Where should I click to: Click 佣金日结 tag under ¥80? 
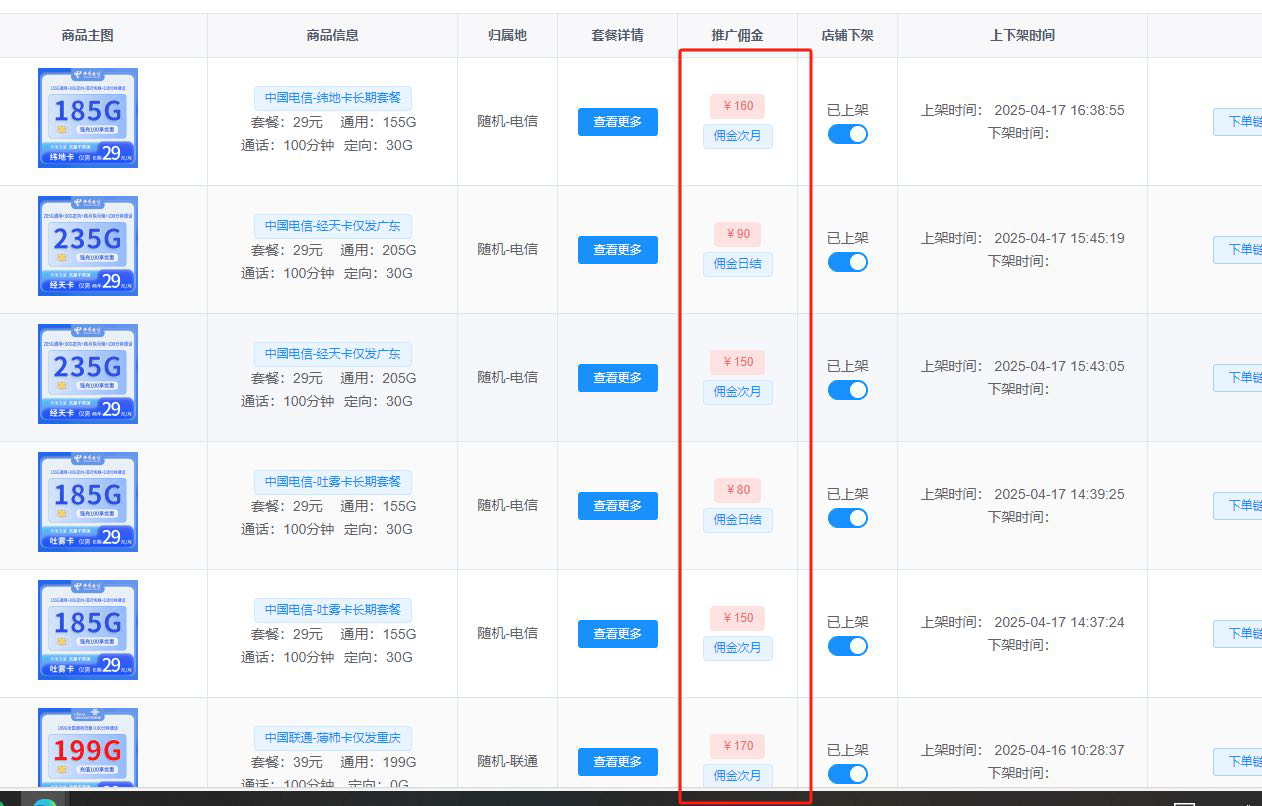coord(738,520)
